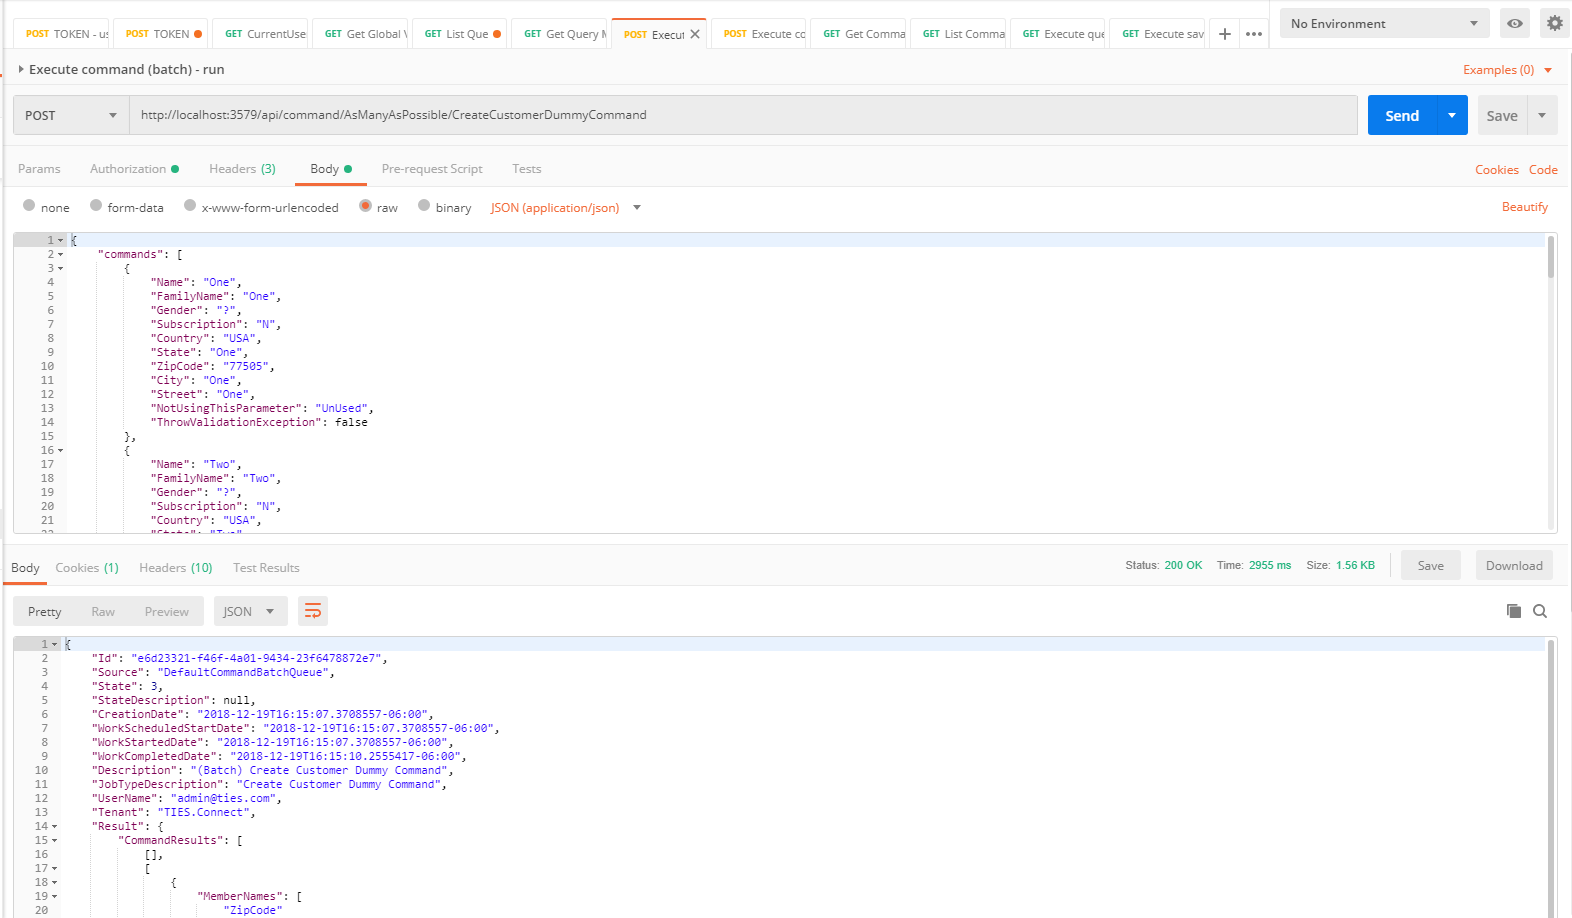The width and height of the screenshot is (1572, 918).
Task: Click the request URL input field
Action: pos(742,115)
